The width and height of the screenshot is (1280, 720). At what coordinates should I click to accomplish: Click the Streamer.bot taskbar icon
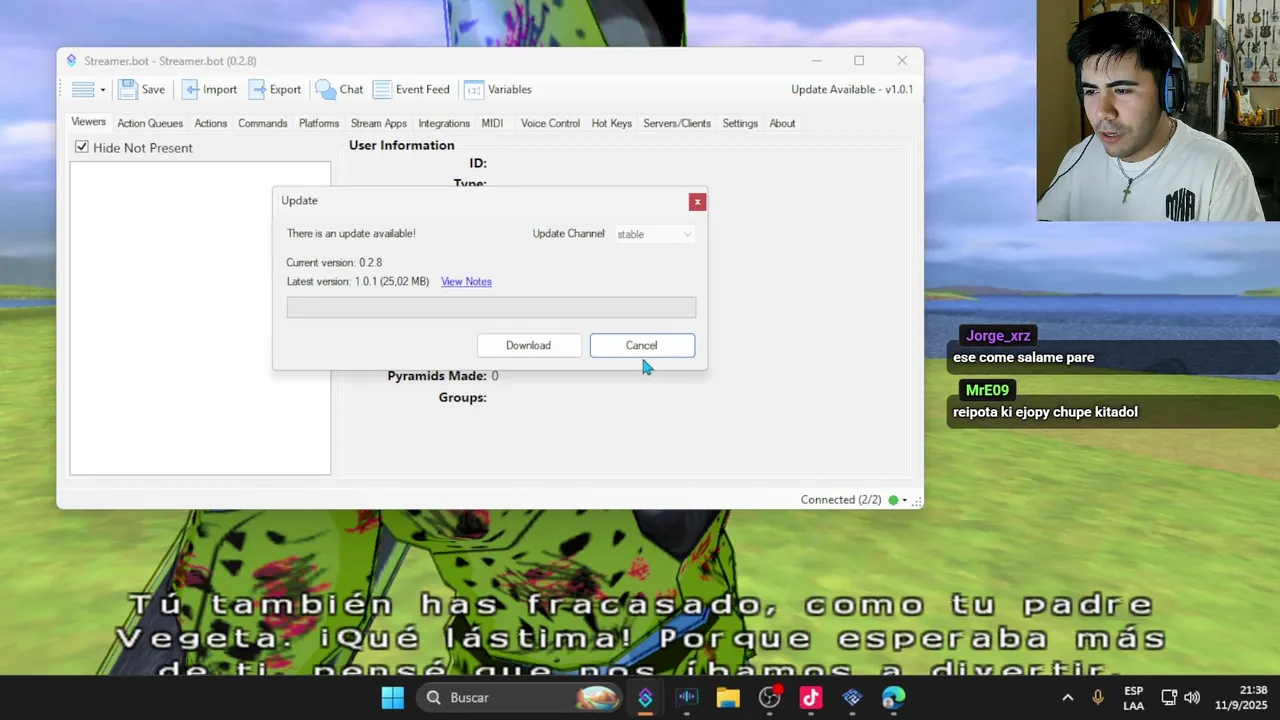coord(645,698)
